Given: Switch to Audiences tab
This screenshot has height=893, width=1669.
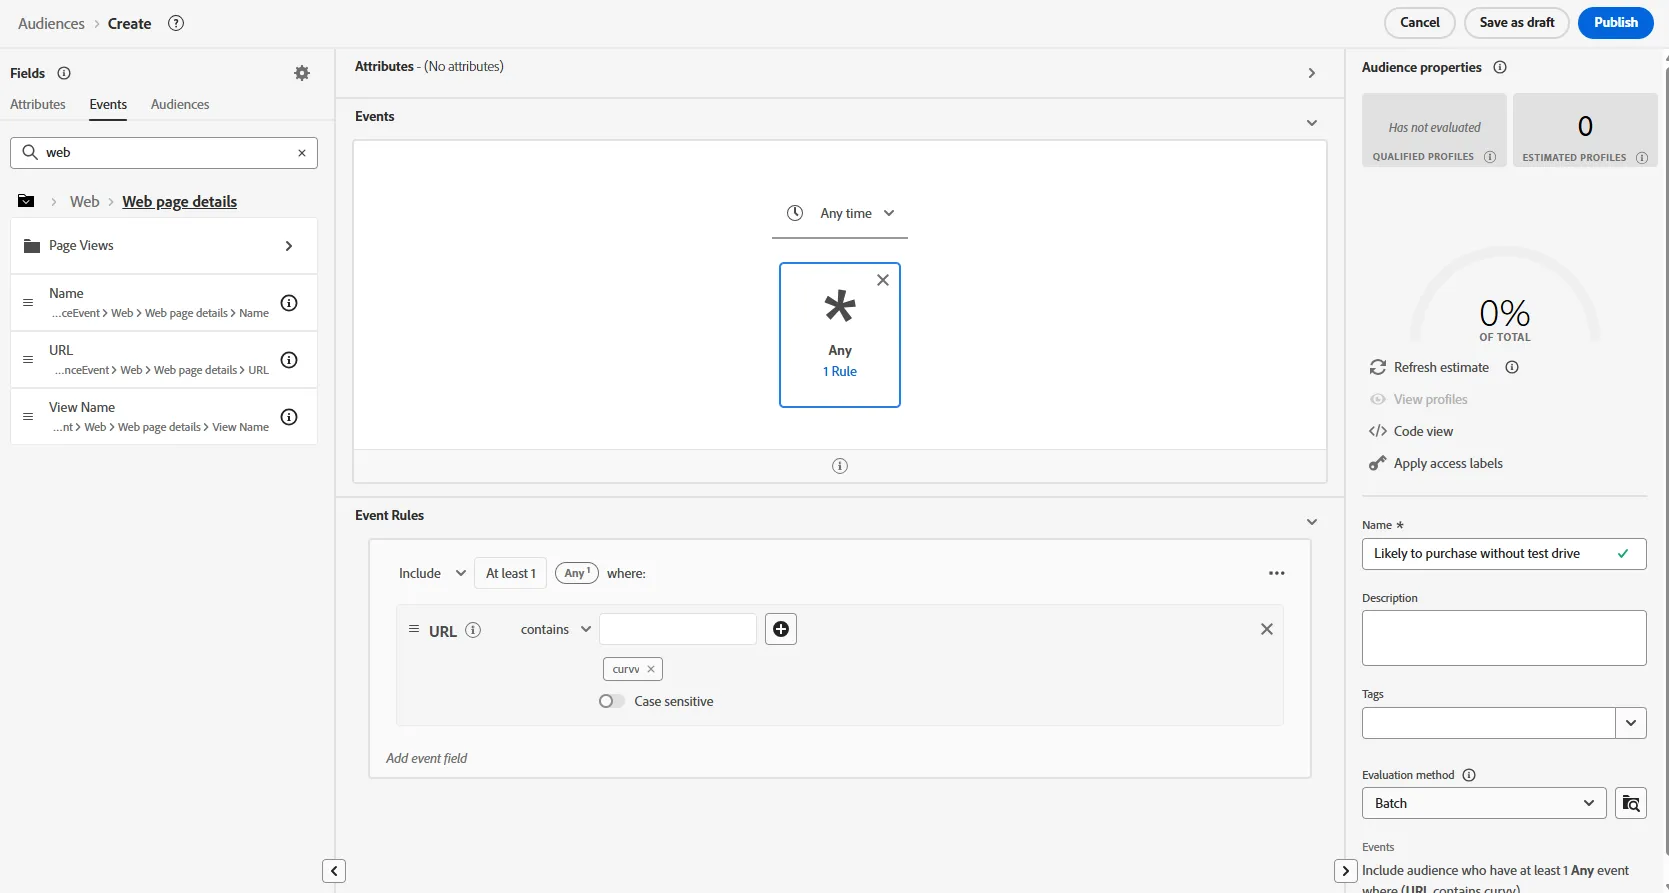Looking at the screenshot, I should point(180,104).
